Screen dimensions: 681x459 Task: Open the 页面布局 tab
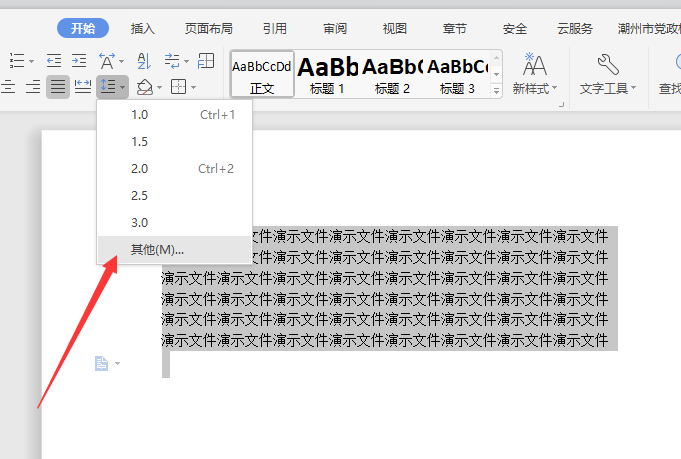coord(209,29)
